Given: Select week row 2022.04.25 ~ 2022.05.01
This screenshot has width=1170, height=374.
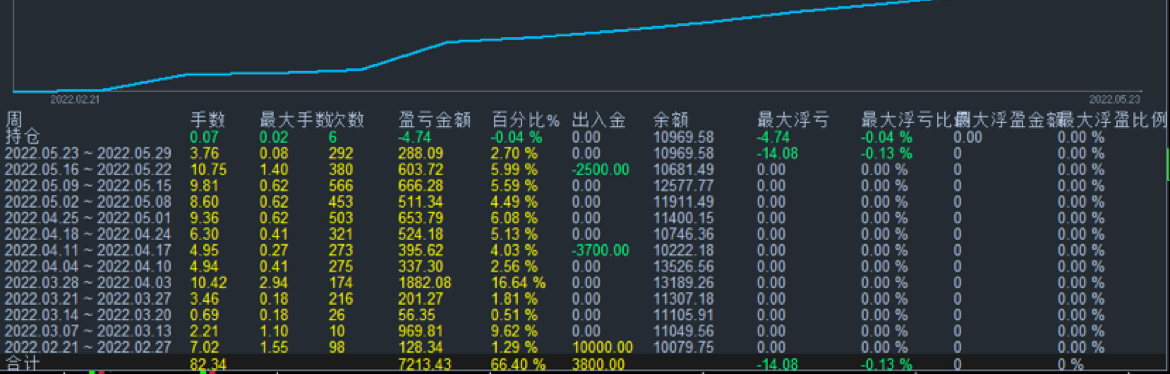Looking at the screenshot, I should [x=88, y=218].
